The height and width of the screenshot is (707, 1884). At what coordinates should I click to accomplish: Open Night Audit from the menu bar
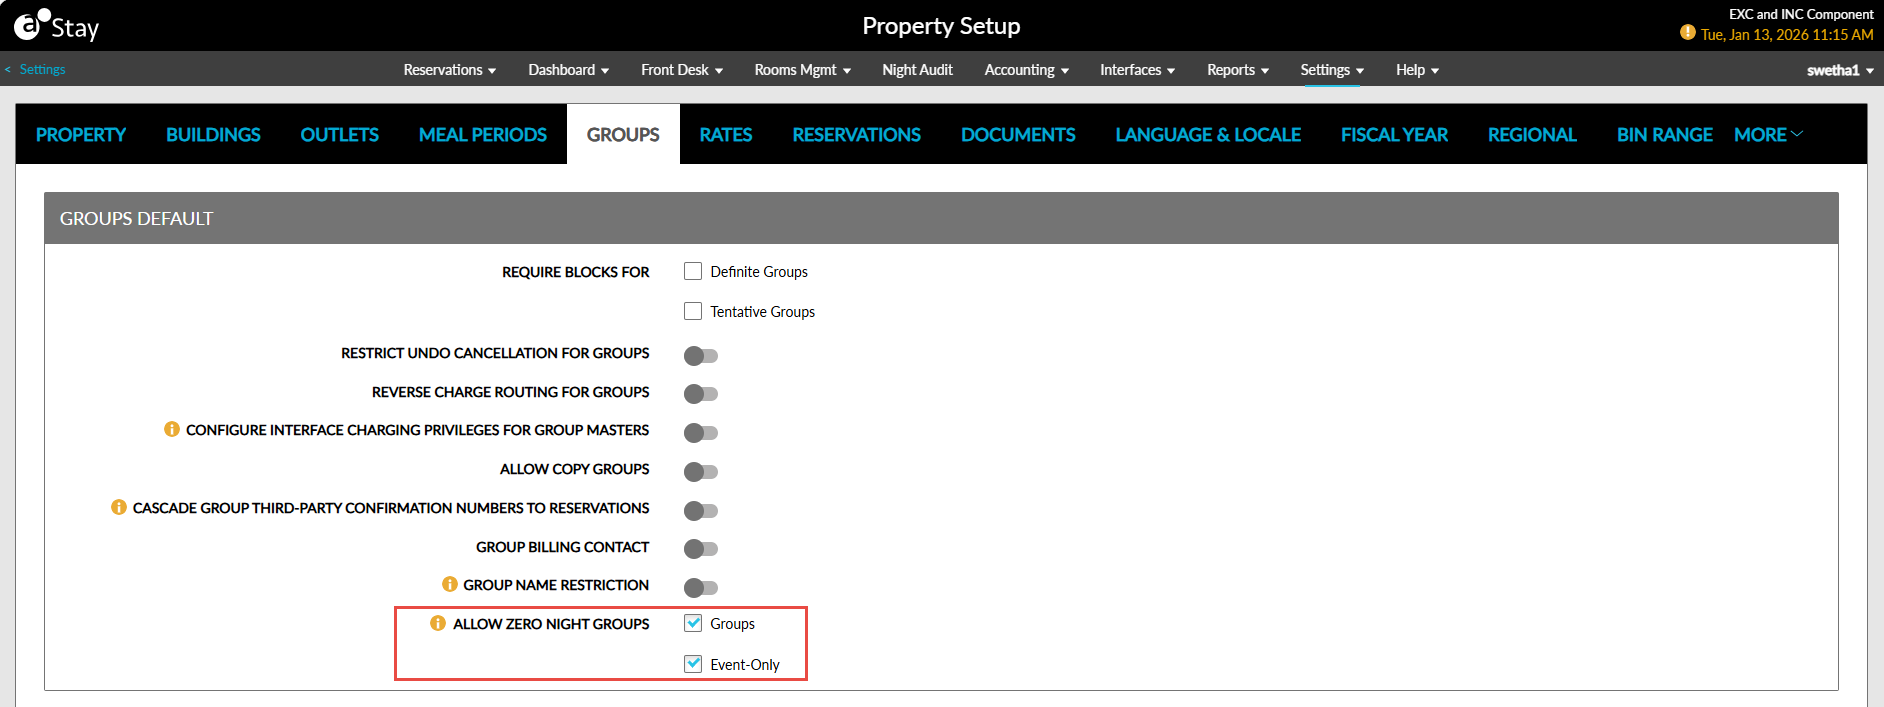pos(917,70)
